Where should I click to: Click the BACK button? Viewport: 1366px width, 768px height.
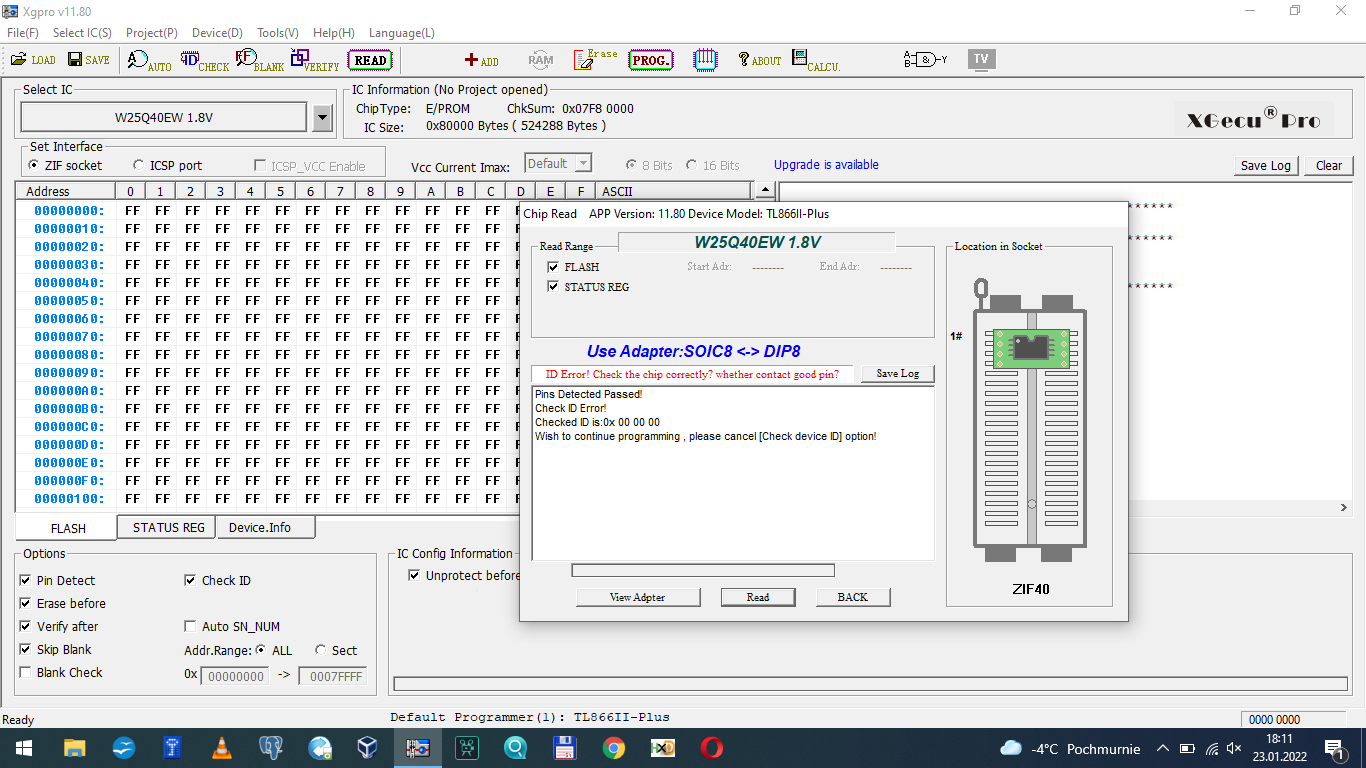click(853, 597)
